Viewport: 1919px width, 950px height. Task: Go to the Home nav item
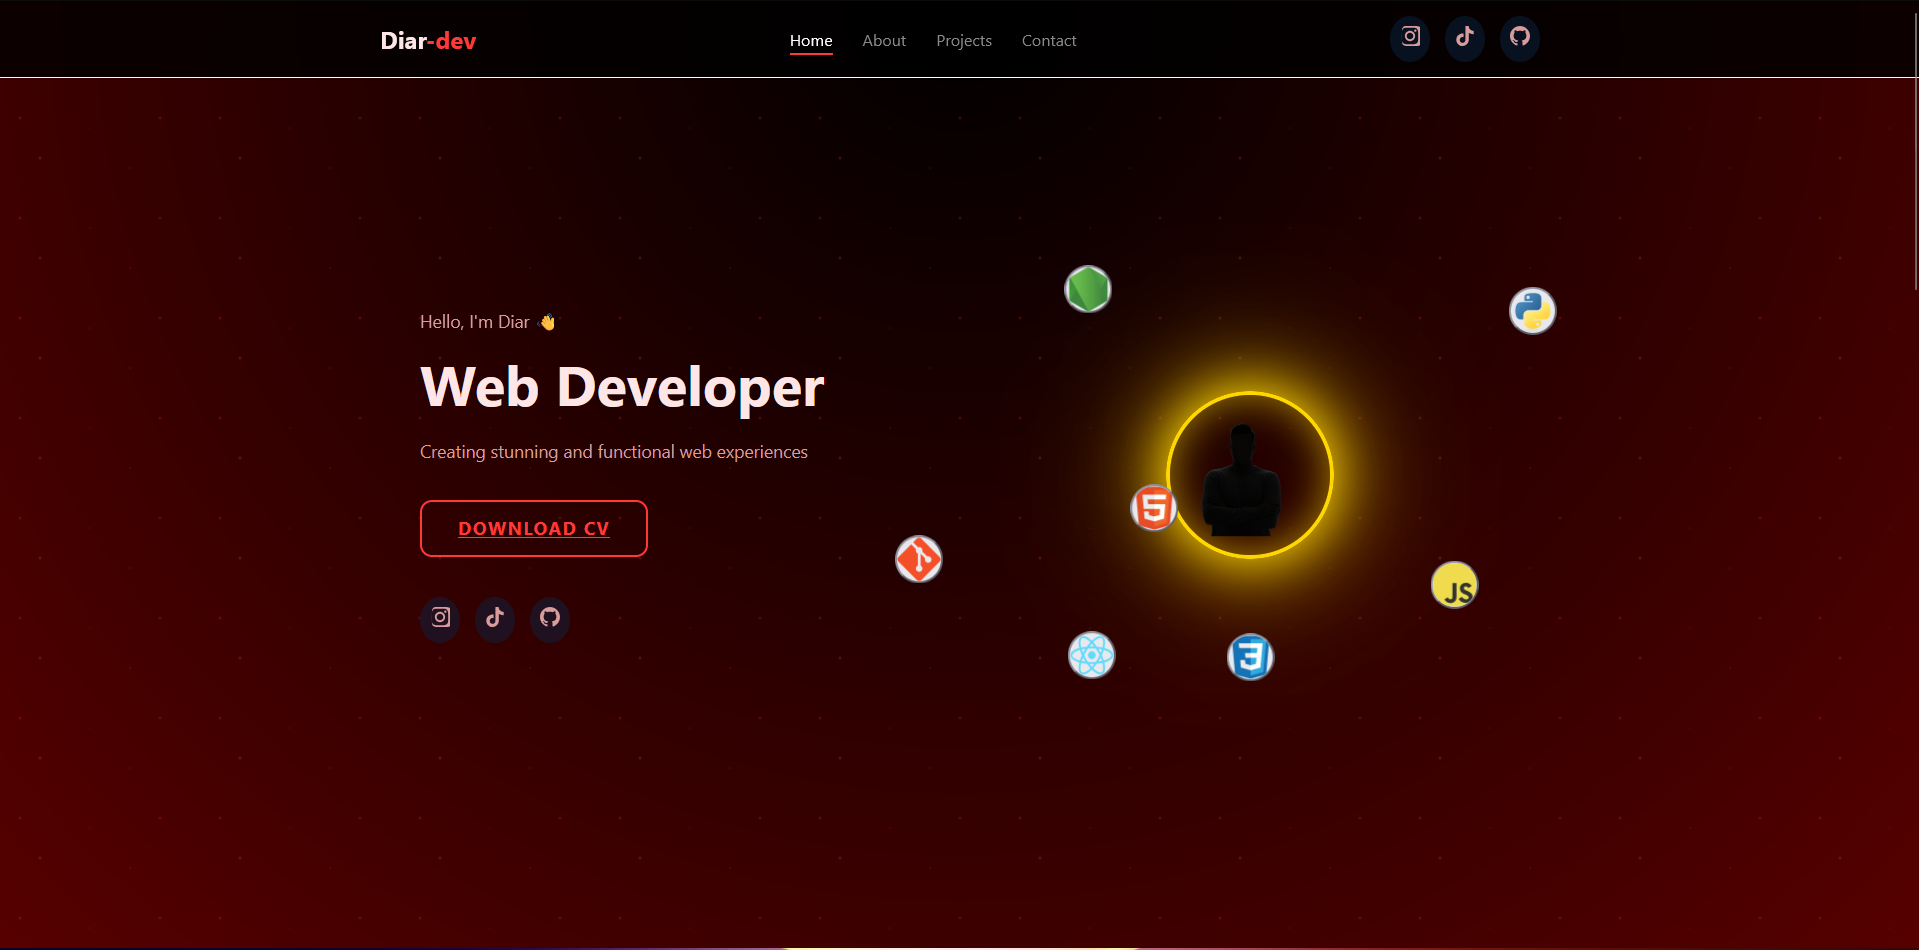(x=811, y=41)
